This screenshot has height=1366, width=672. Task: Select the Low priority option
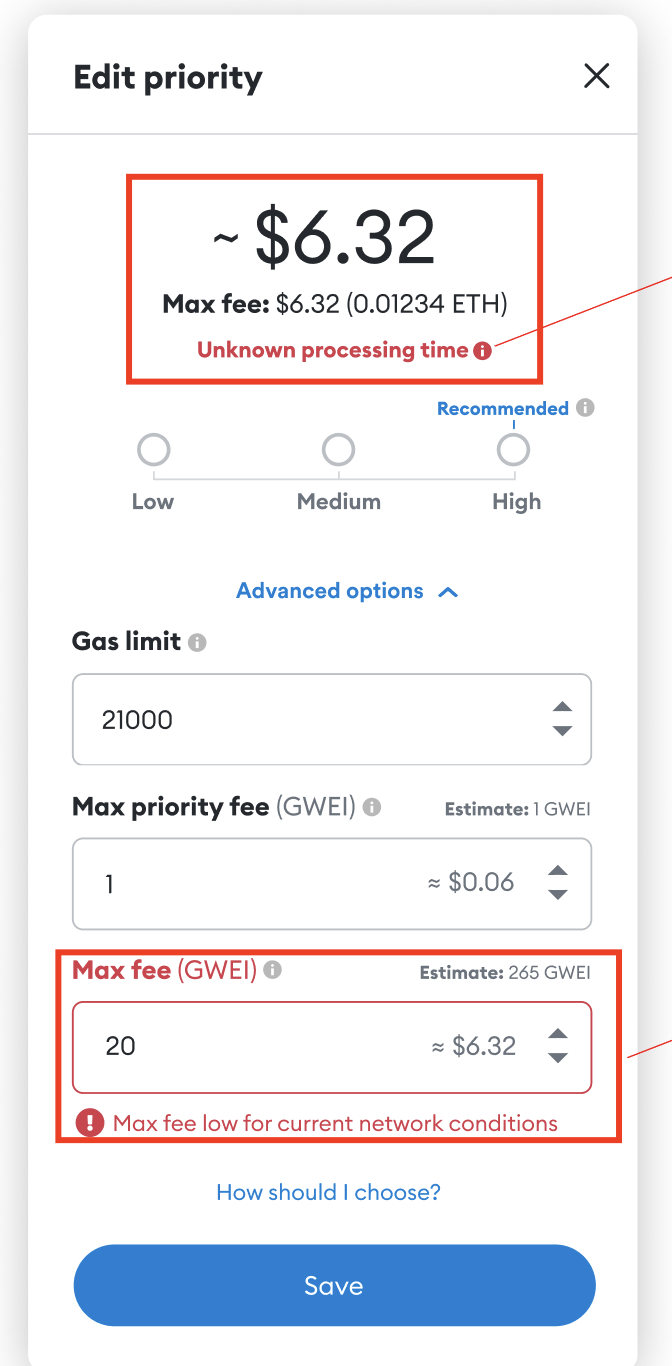tap(153, 449)
